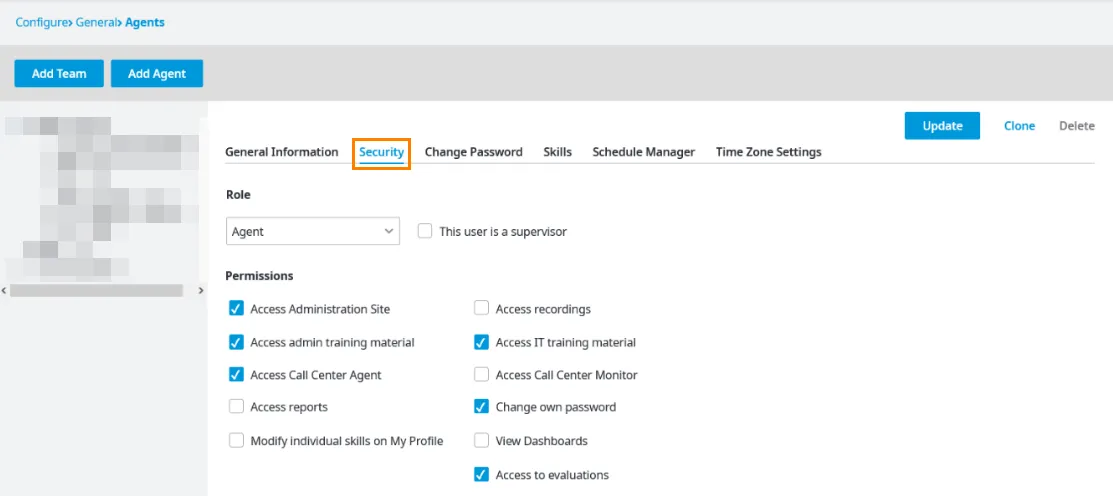The width and height of the screenshot is (1113, 496).
Task: Switch to the Skills tab
Action: (x=558, y=152)
